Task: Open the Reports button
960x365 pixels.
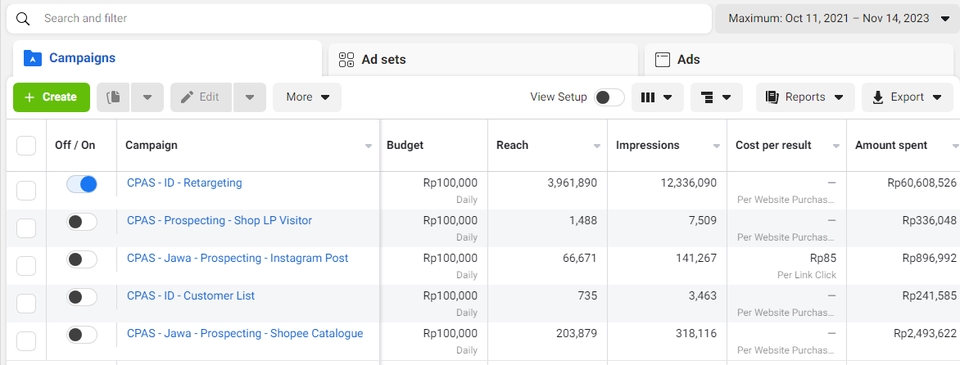Action: (805, 97)
